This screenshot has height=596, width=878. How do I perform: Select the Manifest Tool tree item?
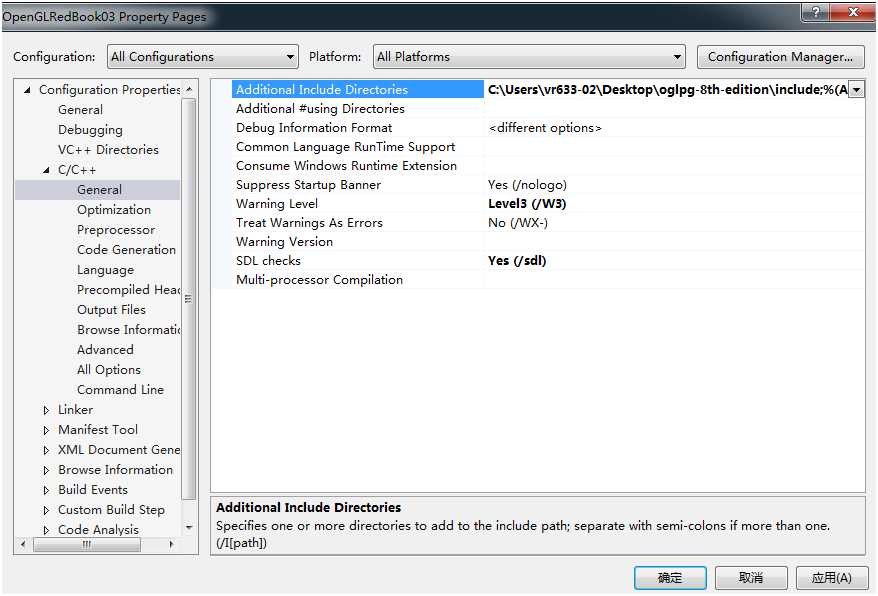[98, 430]
